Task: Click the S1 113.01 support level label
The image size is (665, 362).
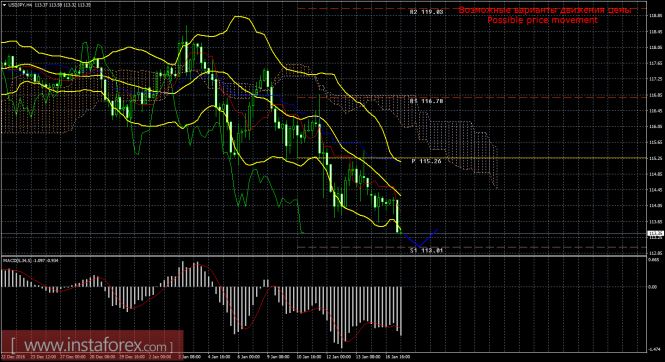Action: pos(427,251)
